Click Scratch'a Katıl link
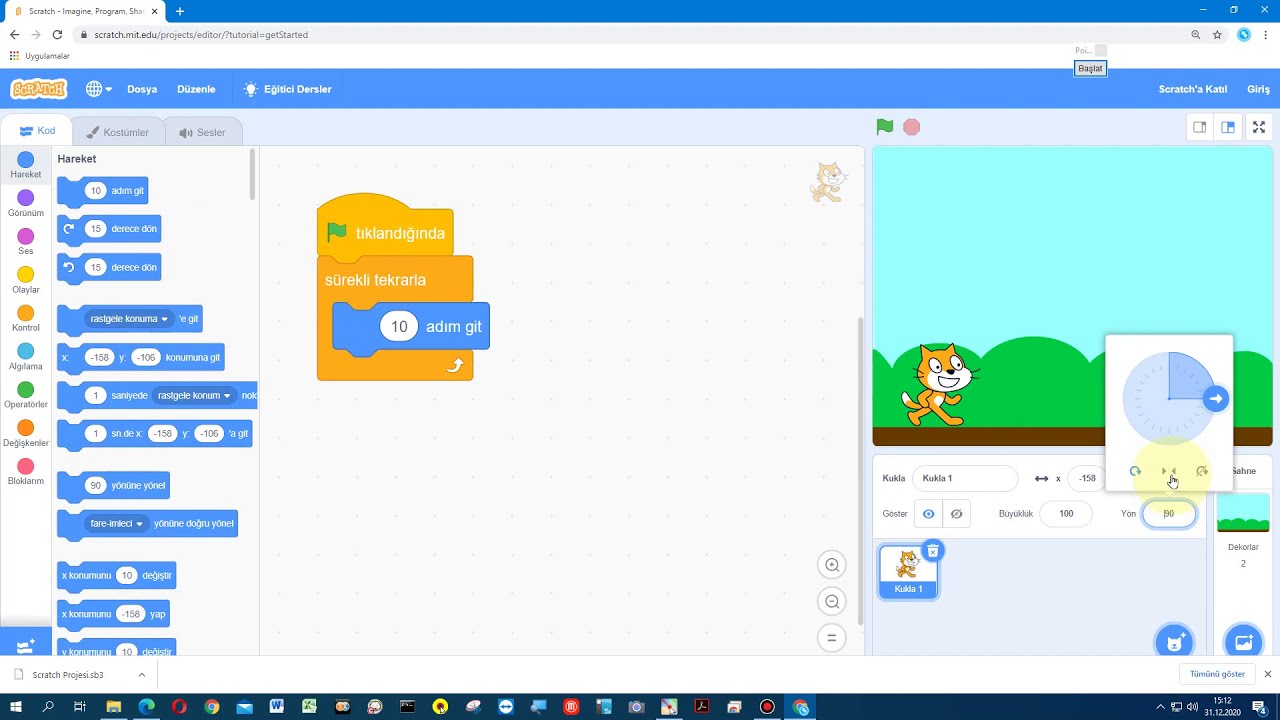 pyautogui.click(x=1192, y=89)
